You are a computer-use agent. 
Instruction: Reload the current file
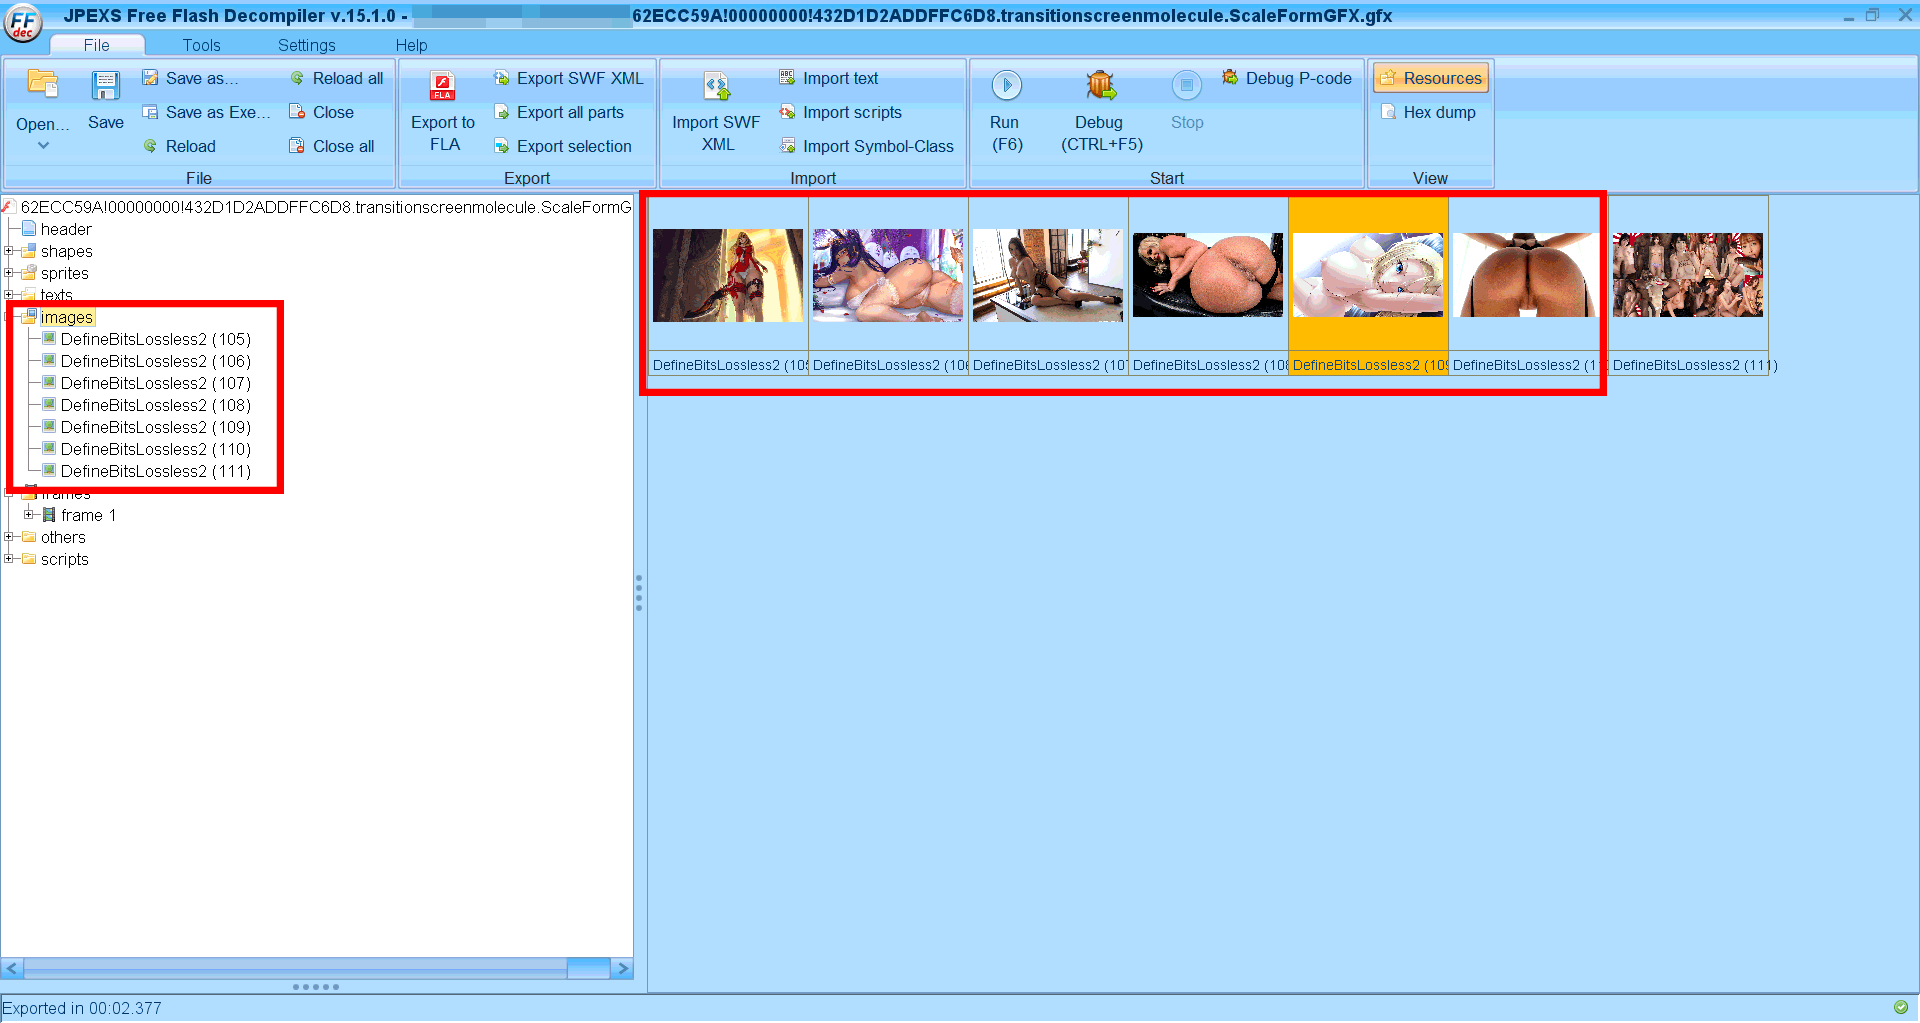(x=179, y=146)
